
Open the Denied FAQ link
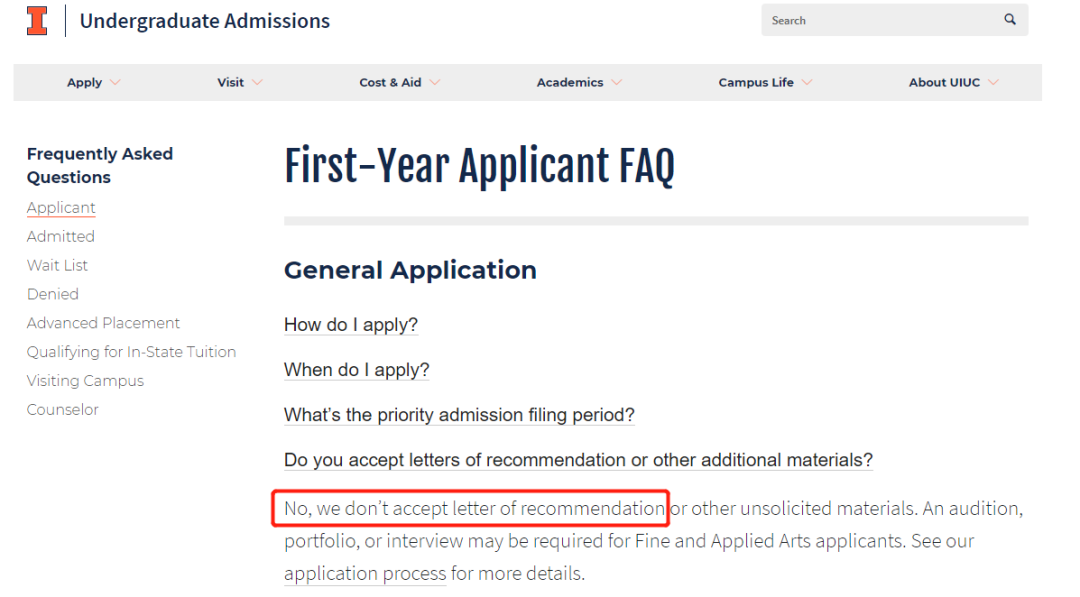52,294
